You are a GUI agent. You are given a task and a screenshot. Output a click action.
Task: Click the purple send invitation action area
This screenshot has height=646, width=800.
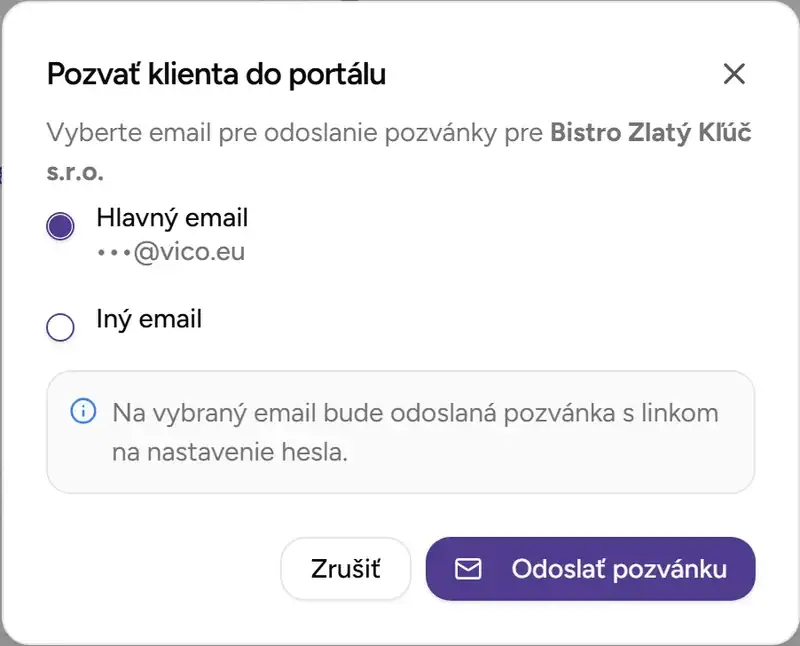(x=590, y=568)
